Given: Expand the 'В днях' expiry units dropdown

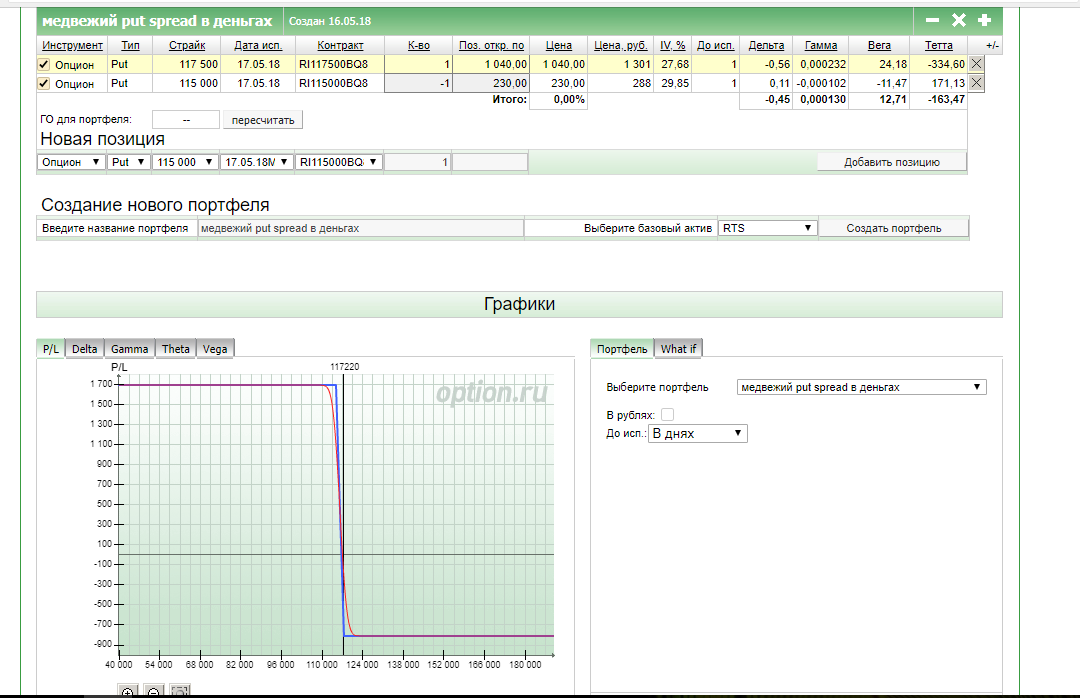Looking at the screenshot, I should click(x=697, y=433).
